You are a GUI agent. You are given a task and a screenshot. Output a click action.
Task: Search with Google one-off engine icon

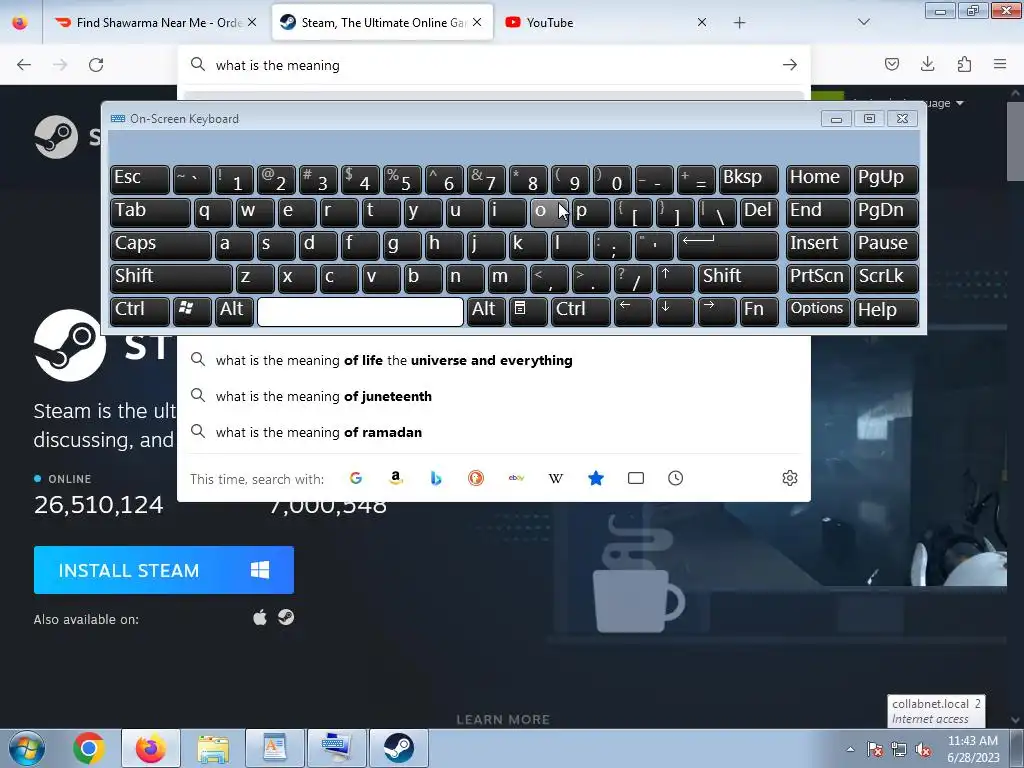click(x=356, y=478)
